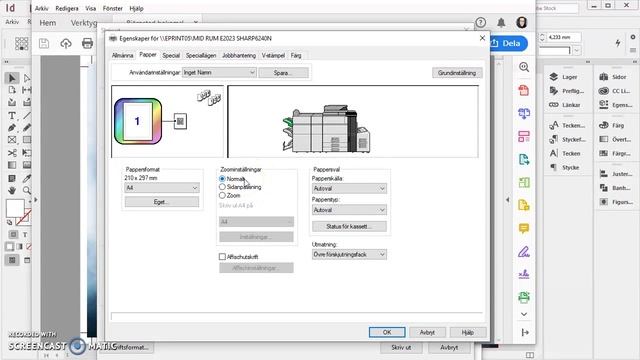The width and height of the screenshot is (640, 360).
Task: Open the Redigera menu
Action: 67,8
